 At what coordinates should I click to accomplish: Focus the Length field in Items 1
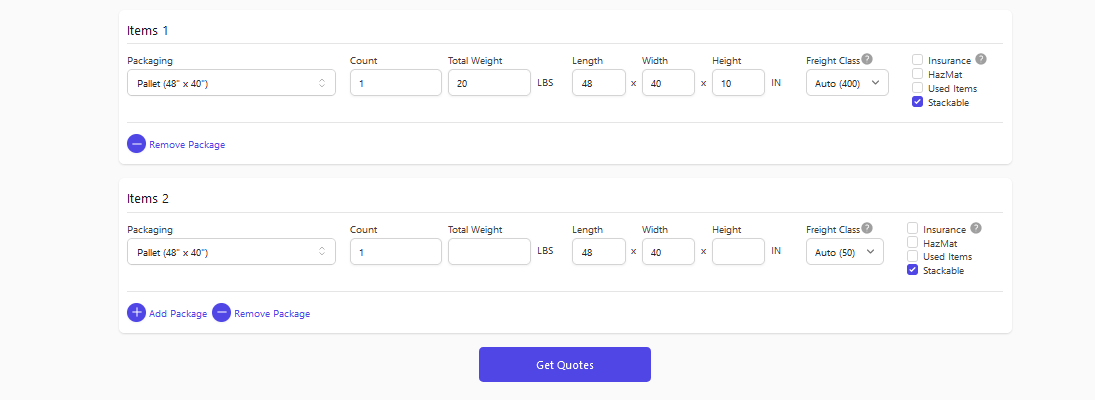598,82
